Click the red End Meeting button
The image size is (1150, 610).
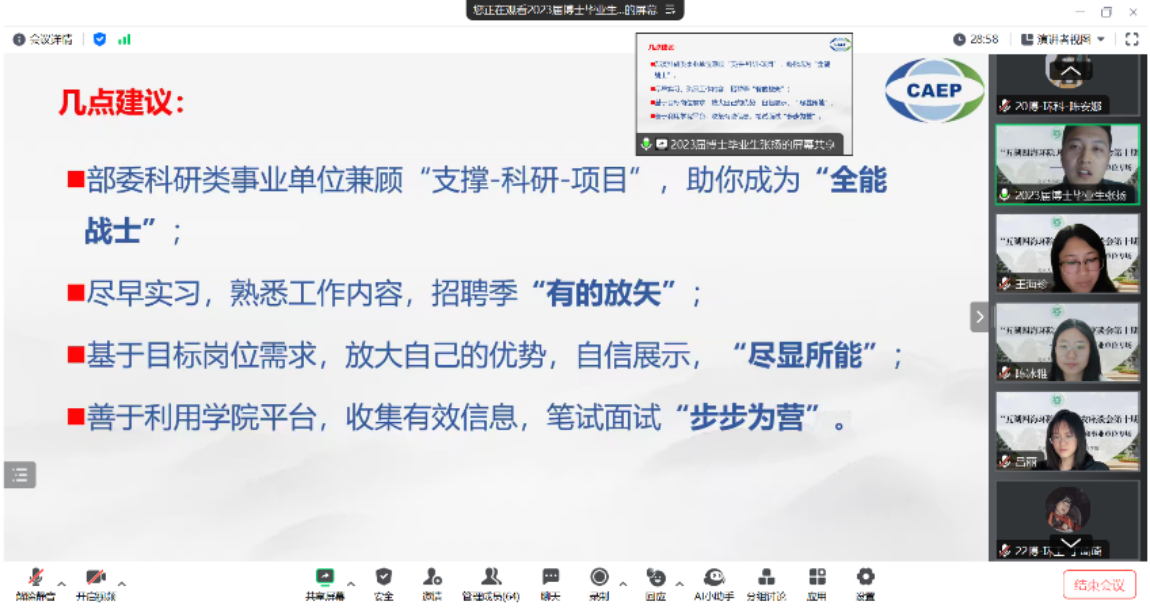[x=1099, y=585]
